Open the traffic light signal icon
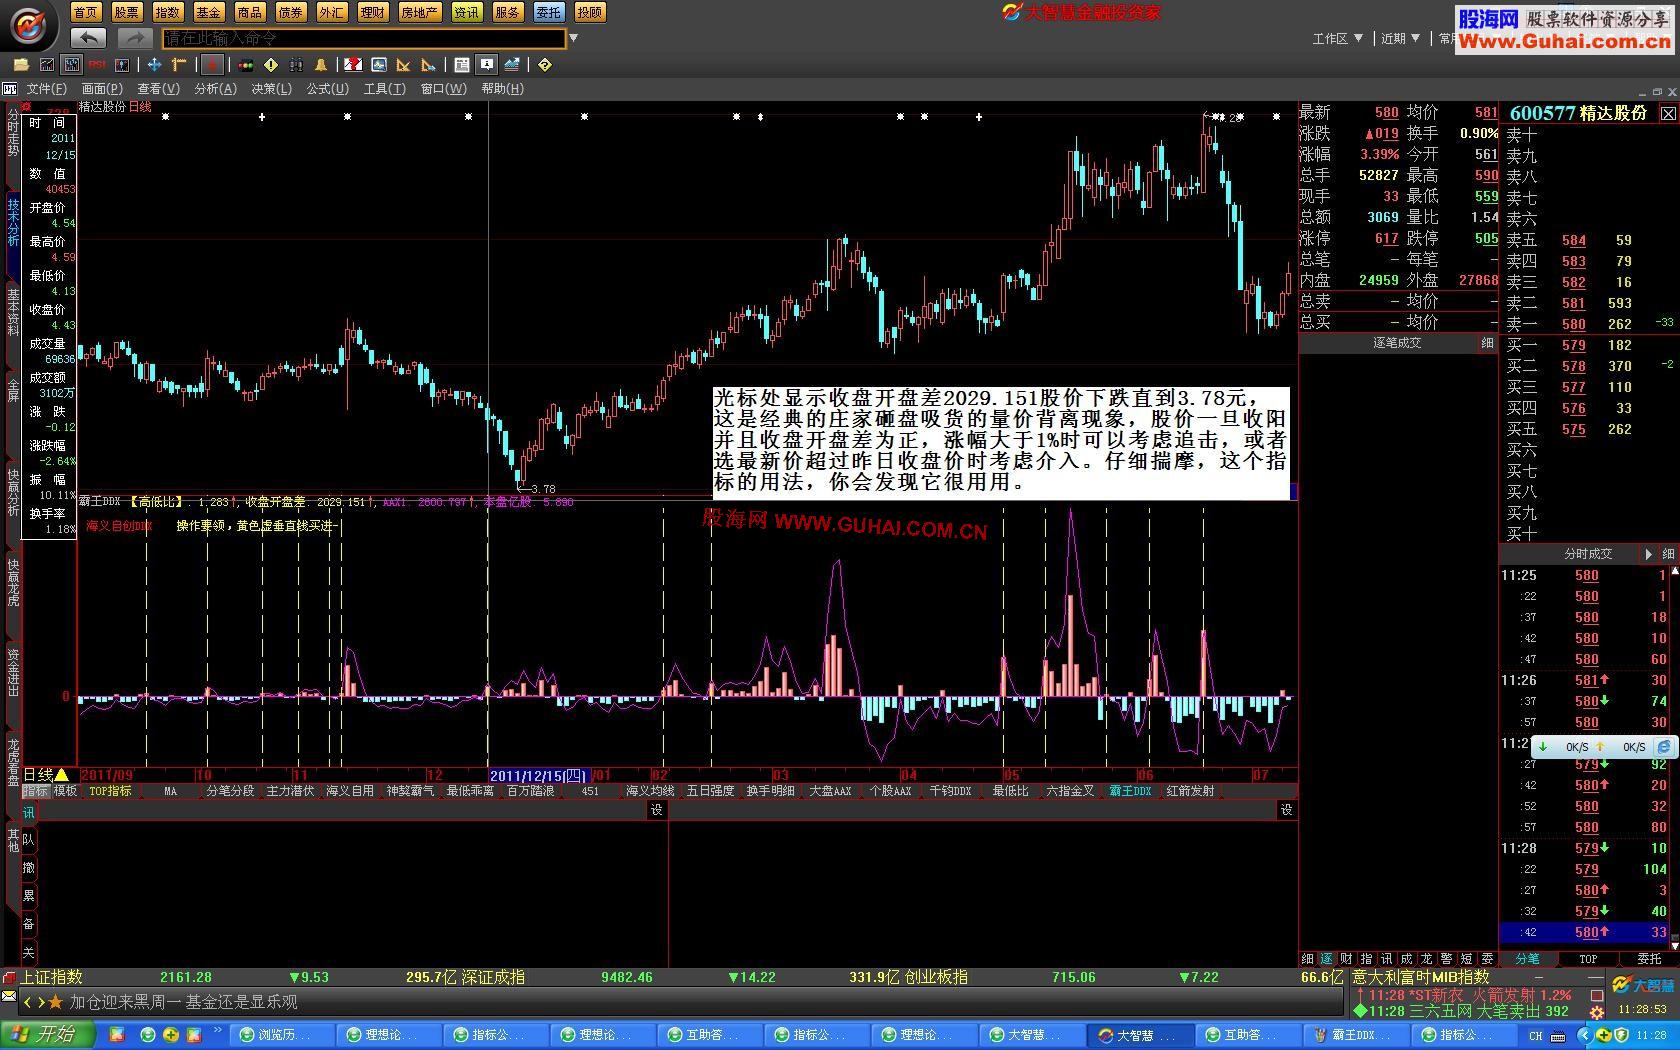1680x1050 pixels. (x=245, y=65)
